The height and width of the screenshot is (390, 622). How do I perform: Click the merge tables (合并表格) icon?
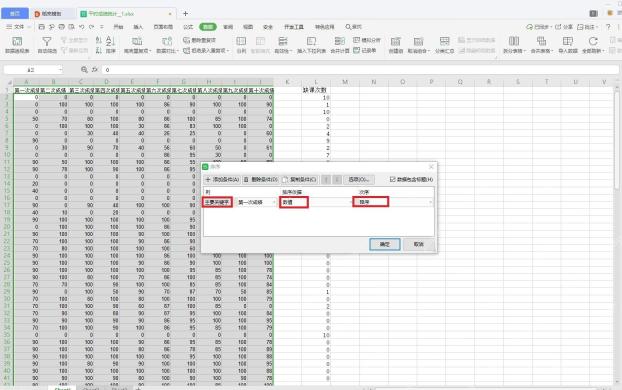541,41
